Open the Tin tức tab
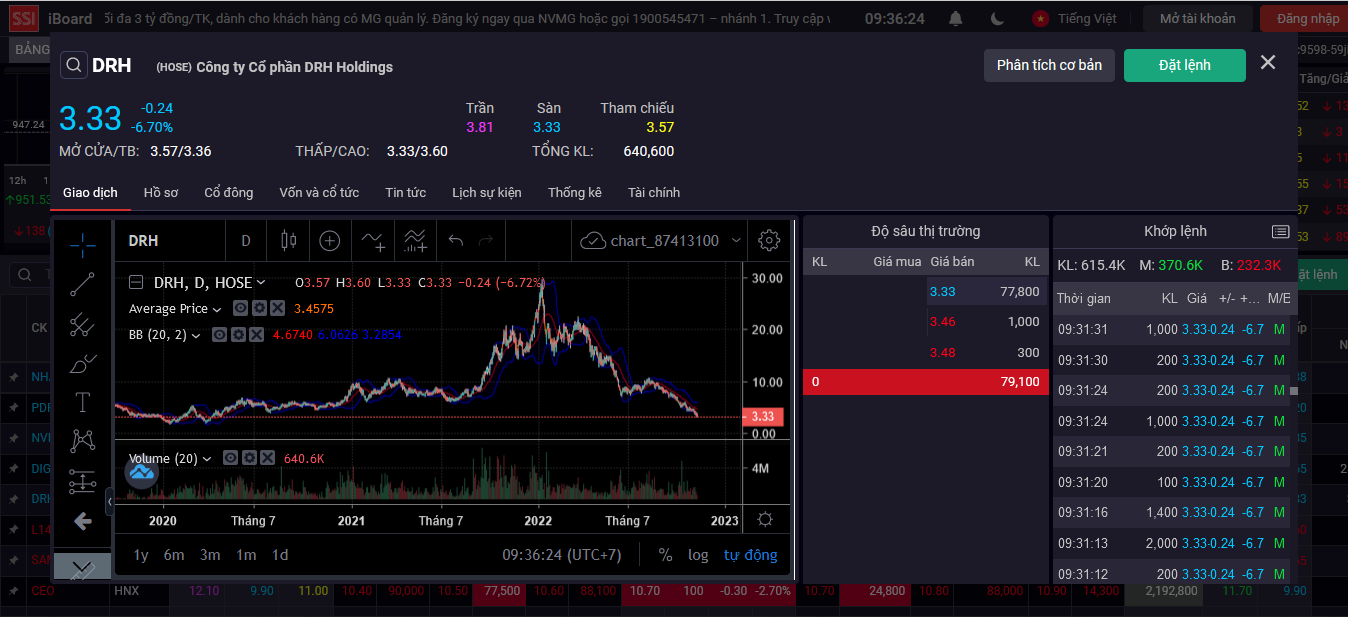The width and height of the screenshot is (1348, 617). (405, 192)
